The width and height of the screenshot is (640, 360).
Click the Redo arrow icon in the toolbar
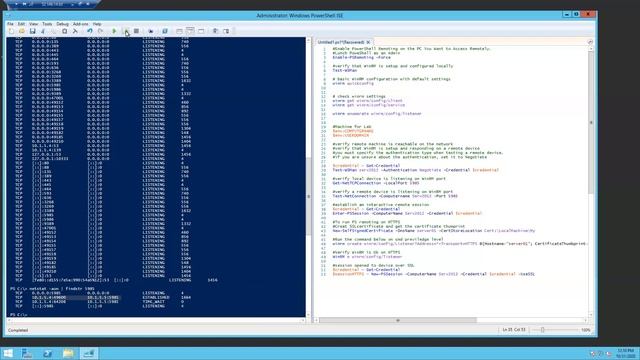100,31
